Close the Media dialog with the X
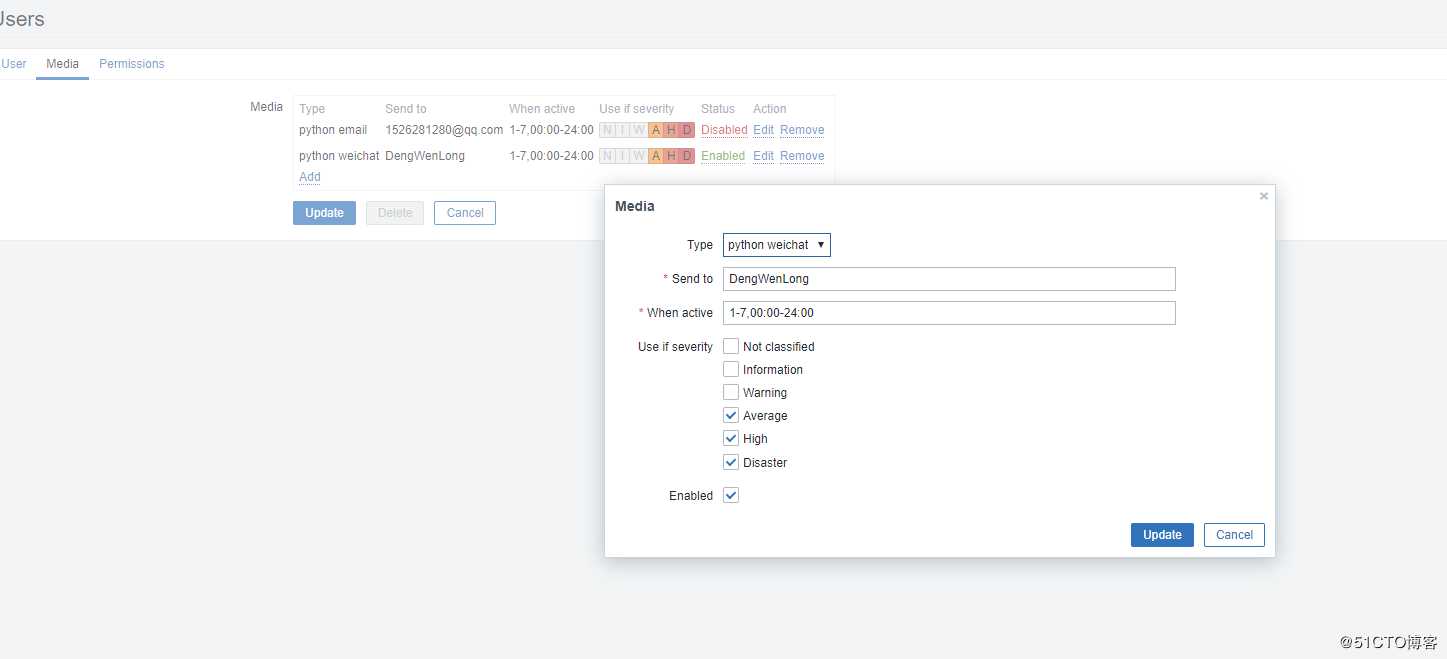Screen dimensions: 1447x659 (x=1264, y=196)
